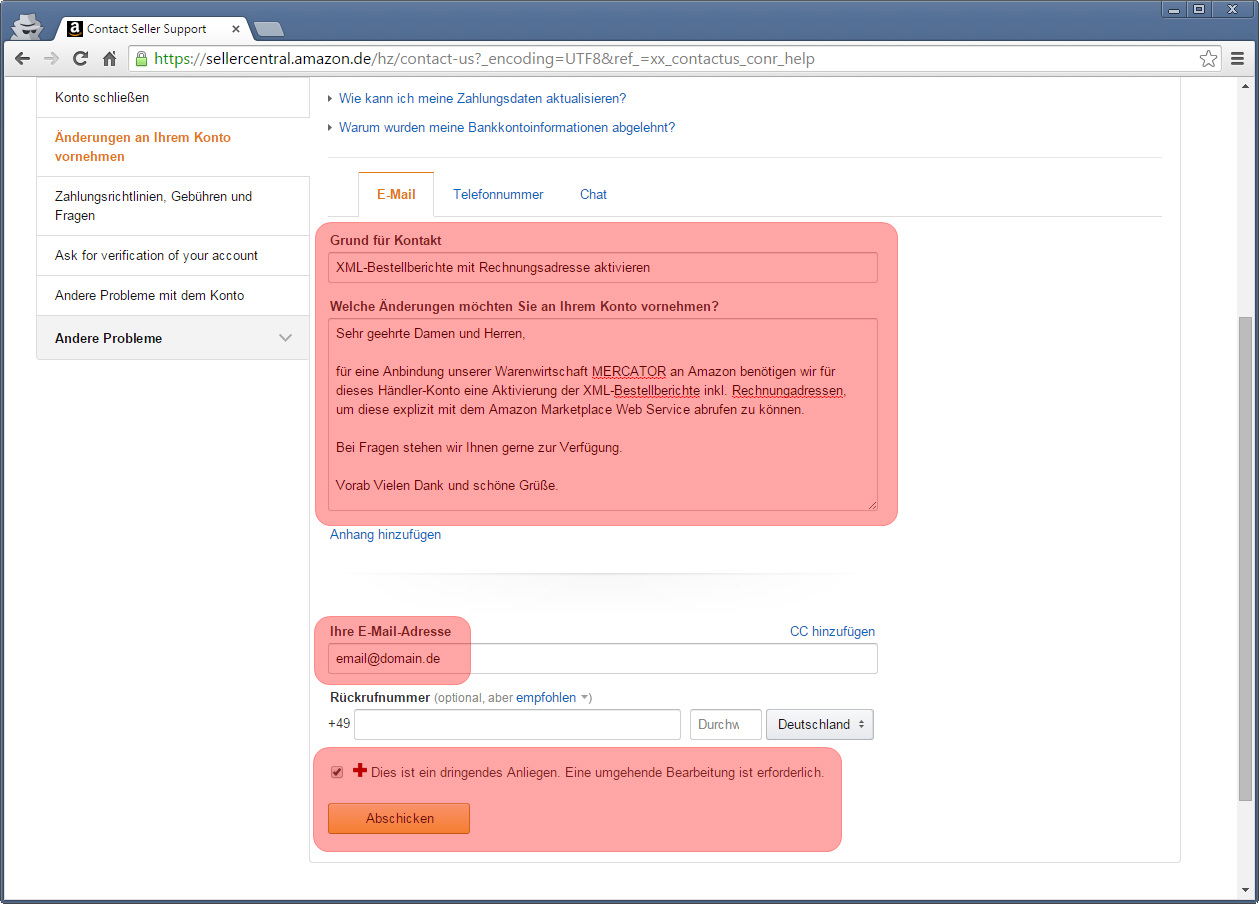Click the scrollbar up arrow
Image resolution: width=1259 pixels, height=904 pixels.
pyautogui.click(x=1245, y=84)
